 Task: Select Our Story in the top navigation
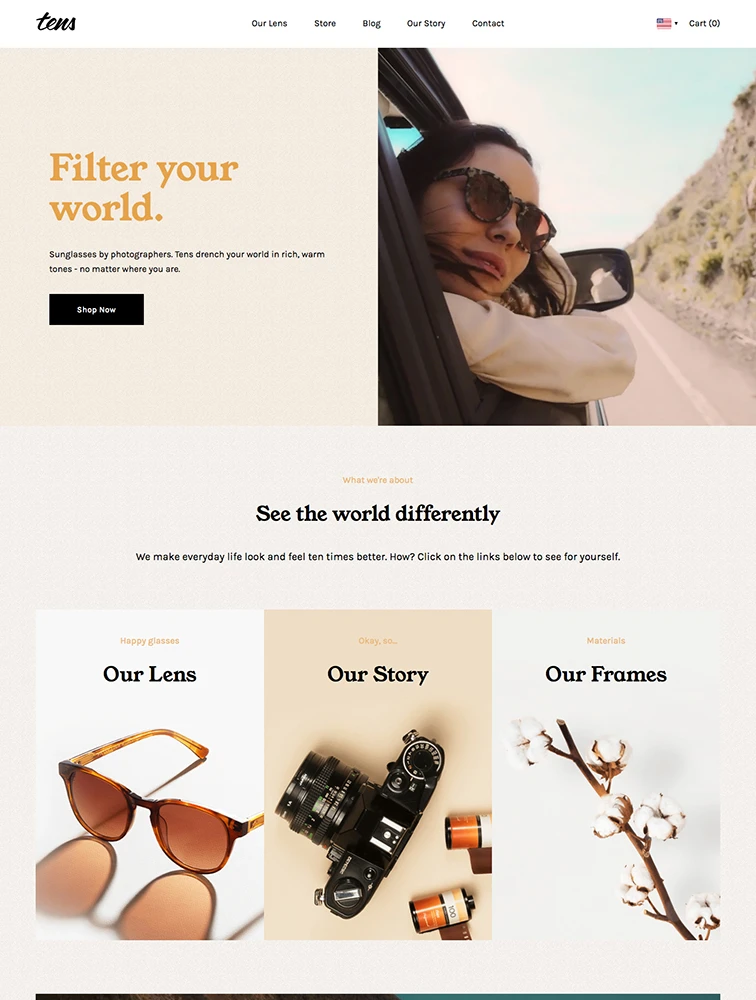(426, 23)
